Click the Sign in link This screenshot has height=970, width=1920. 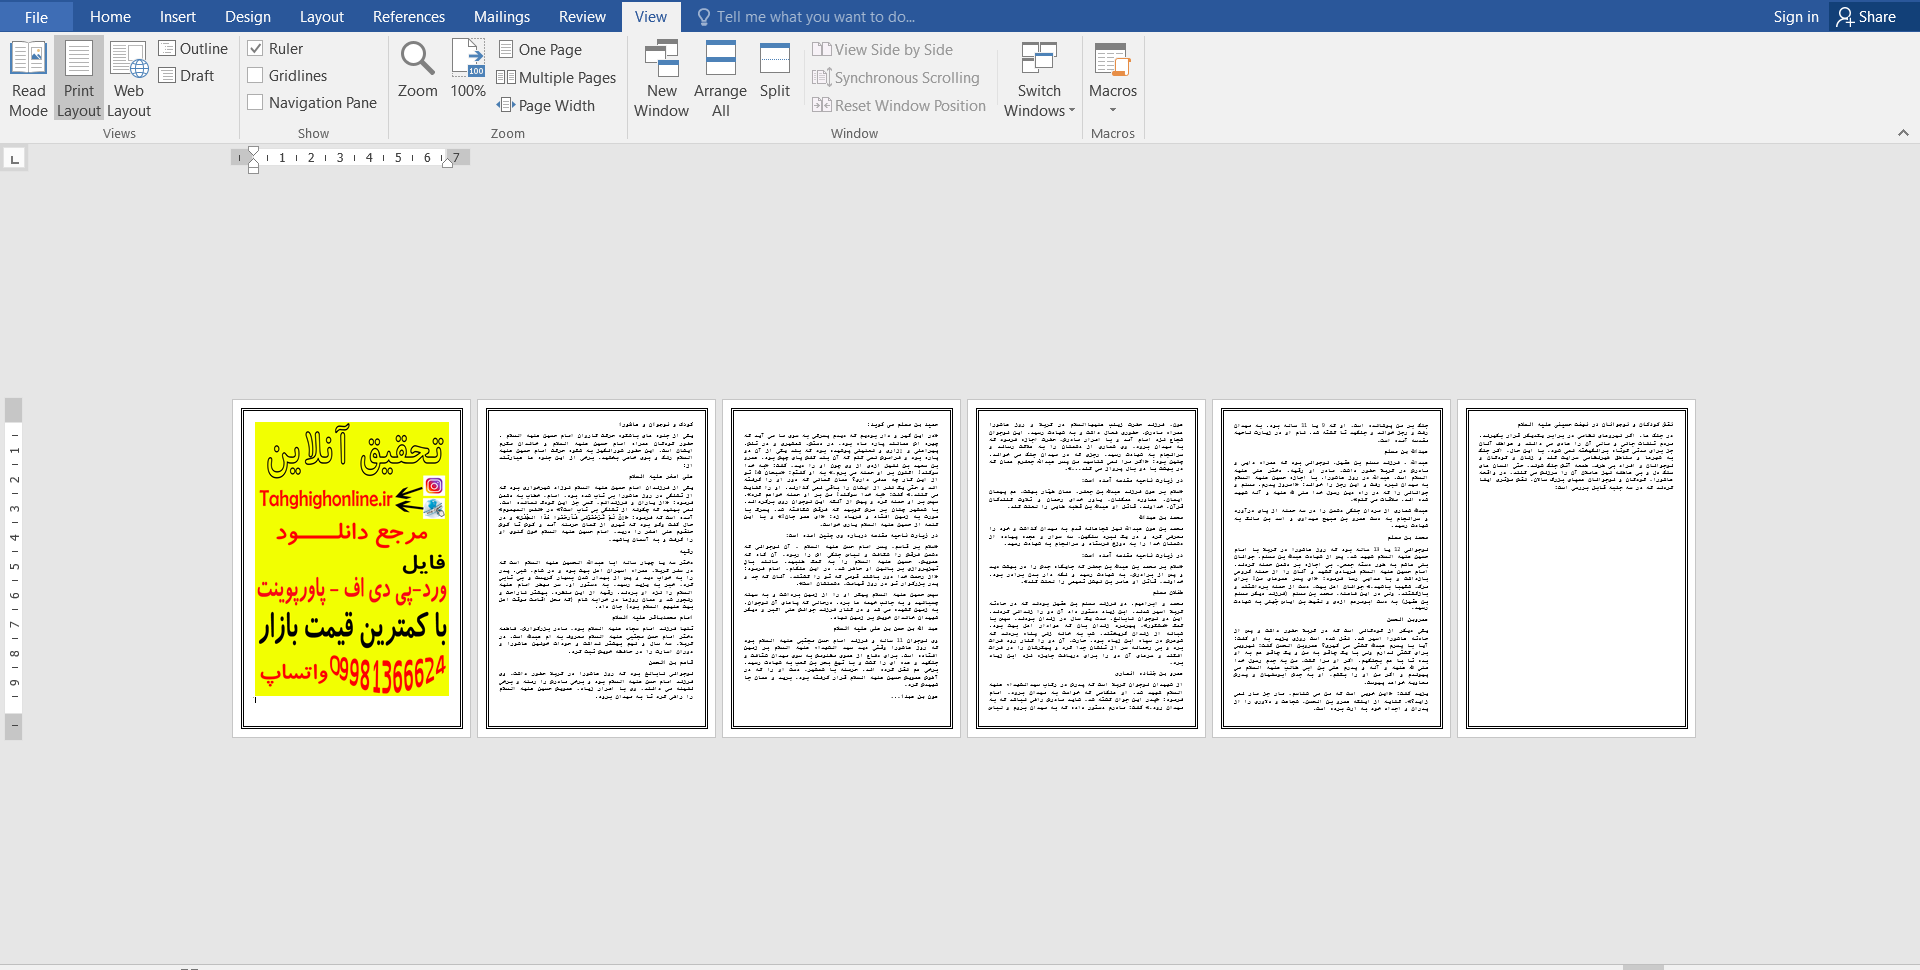1796,16
